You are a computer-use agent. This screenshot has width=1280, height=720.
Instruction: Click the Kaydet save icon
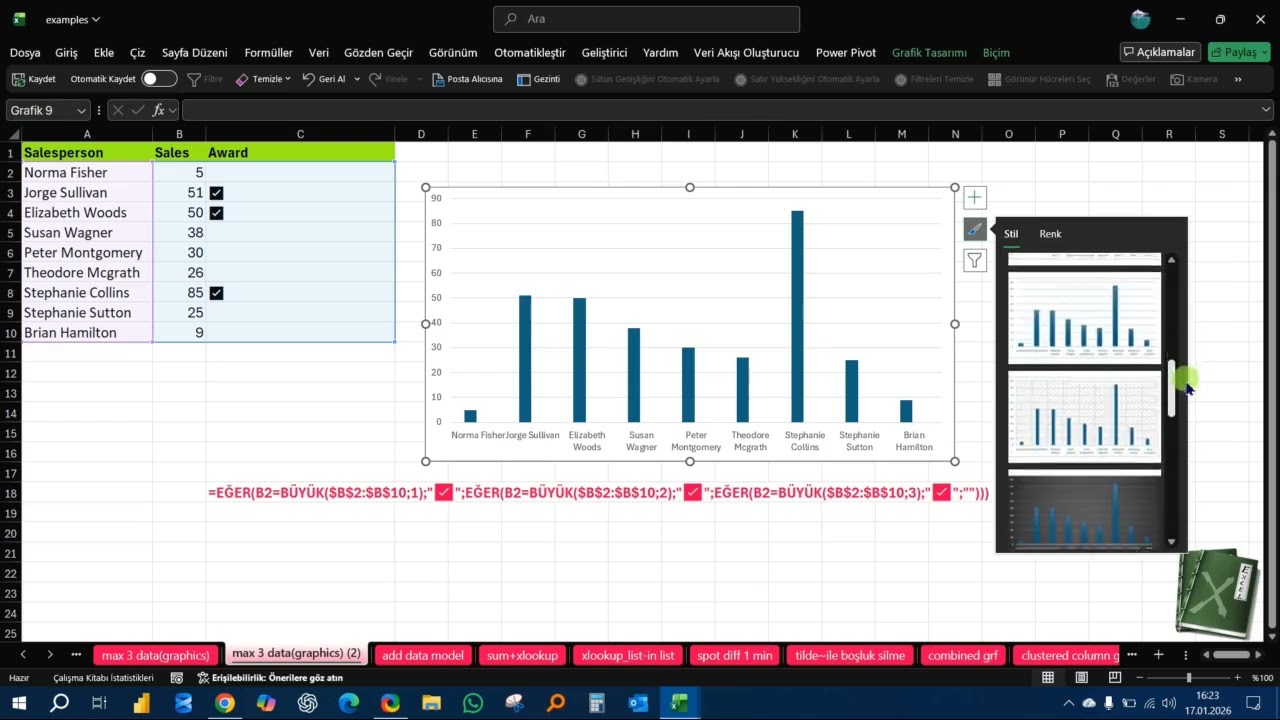[x=18, y=79]
